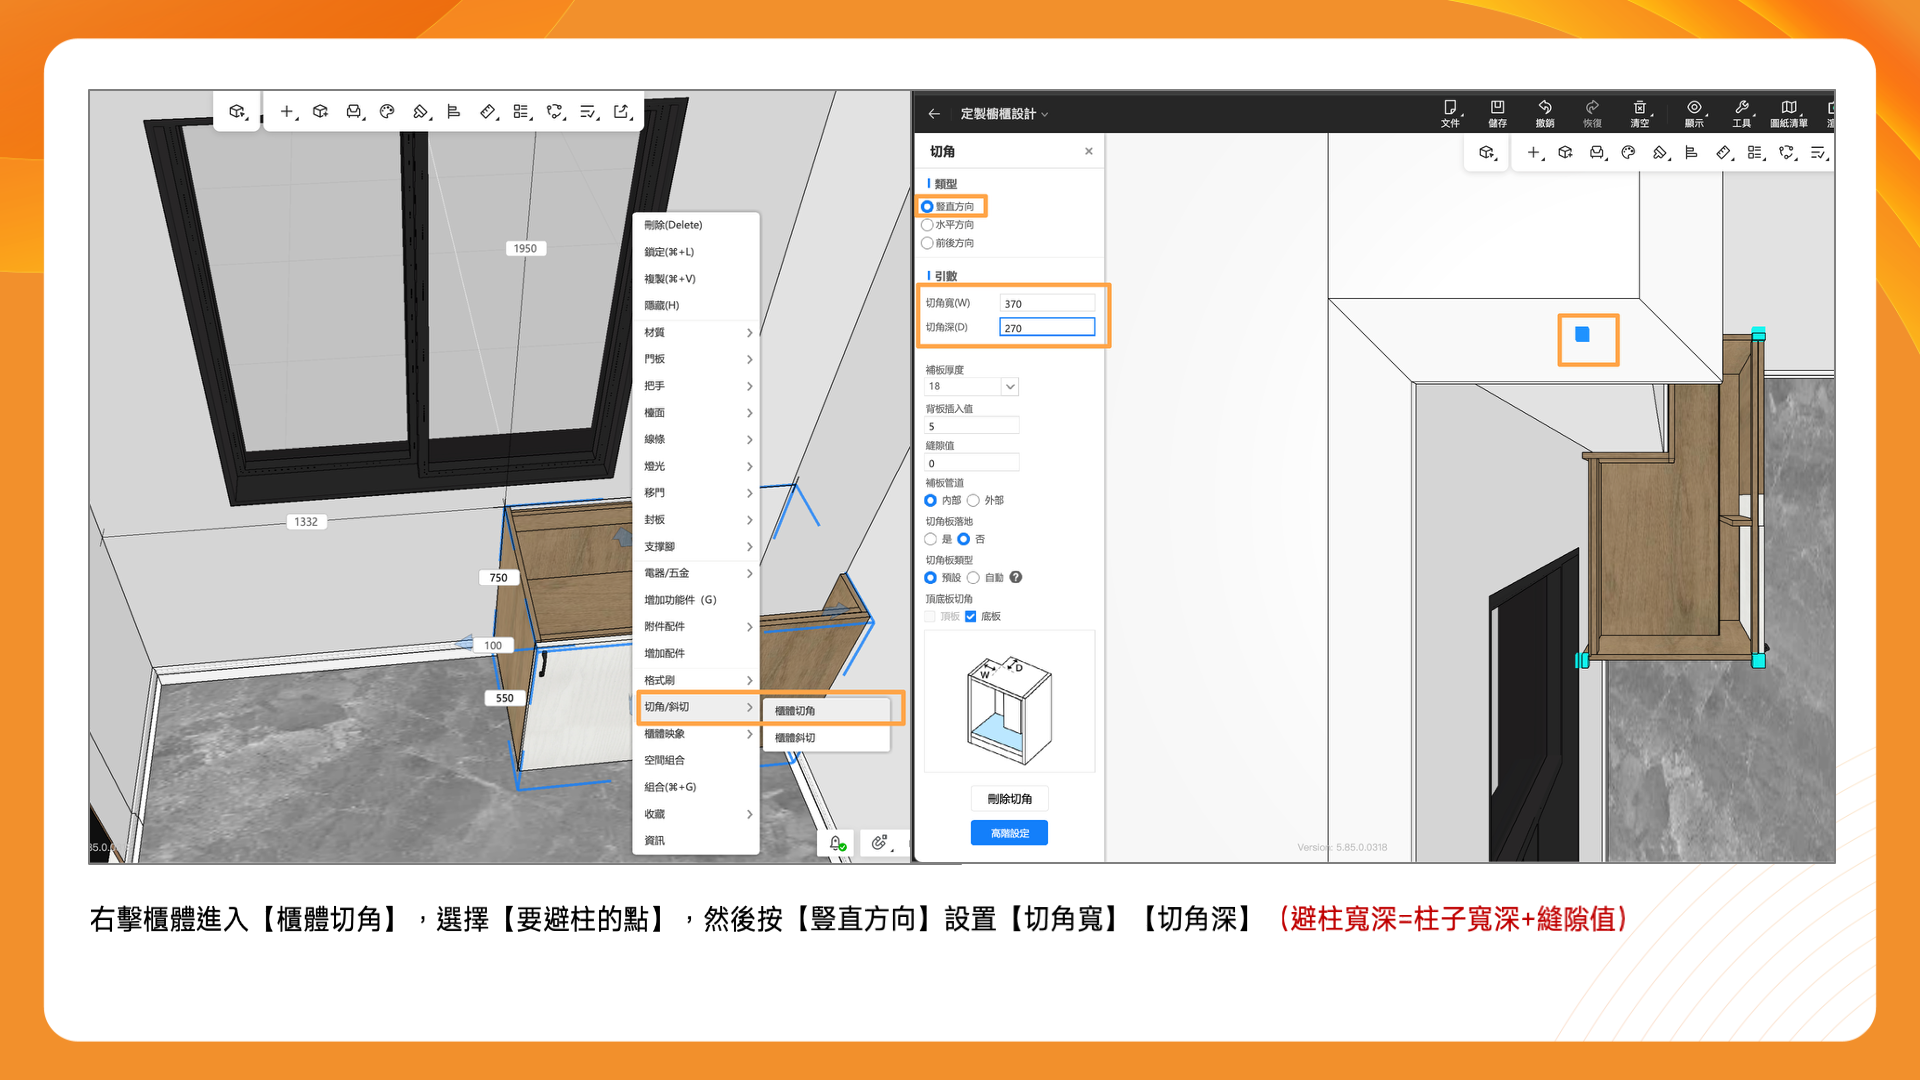The width and height of the screenshot is (1920, 1080).
Task: Select the 水平方向 radio option
Action: pos(928,225)
